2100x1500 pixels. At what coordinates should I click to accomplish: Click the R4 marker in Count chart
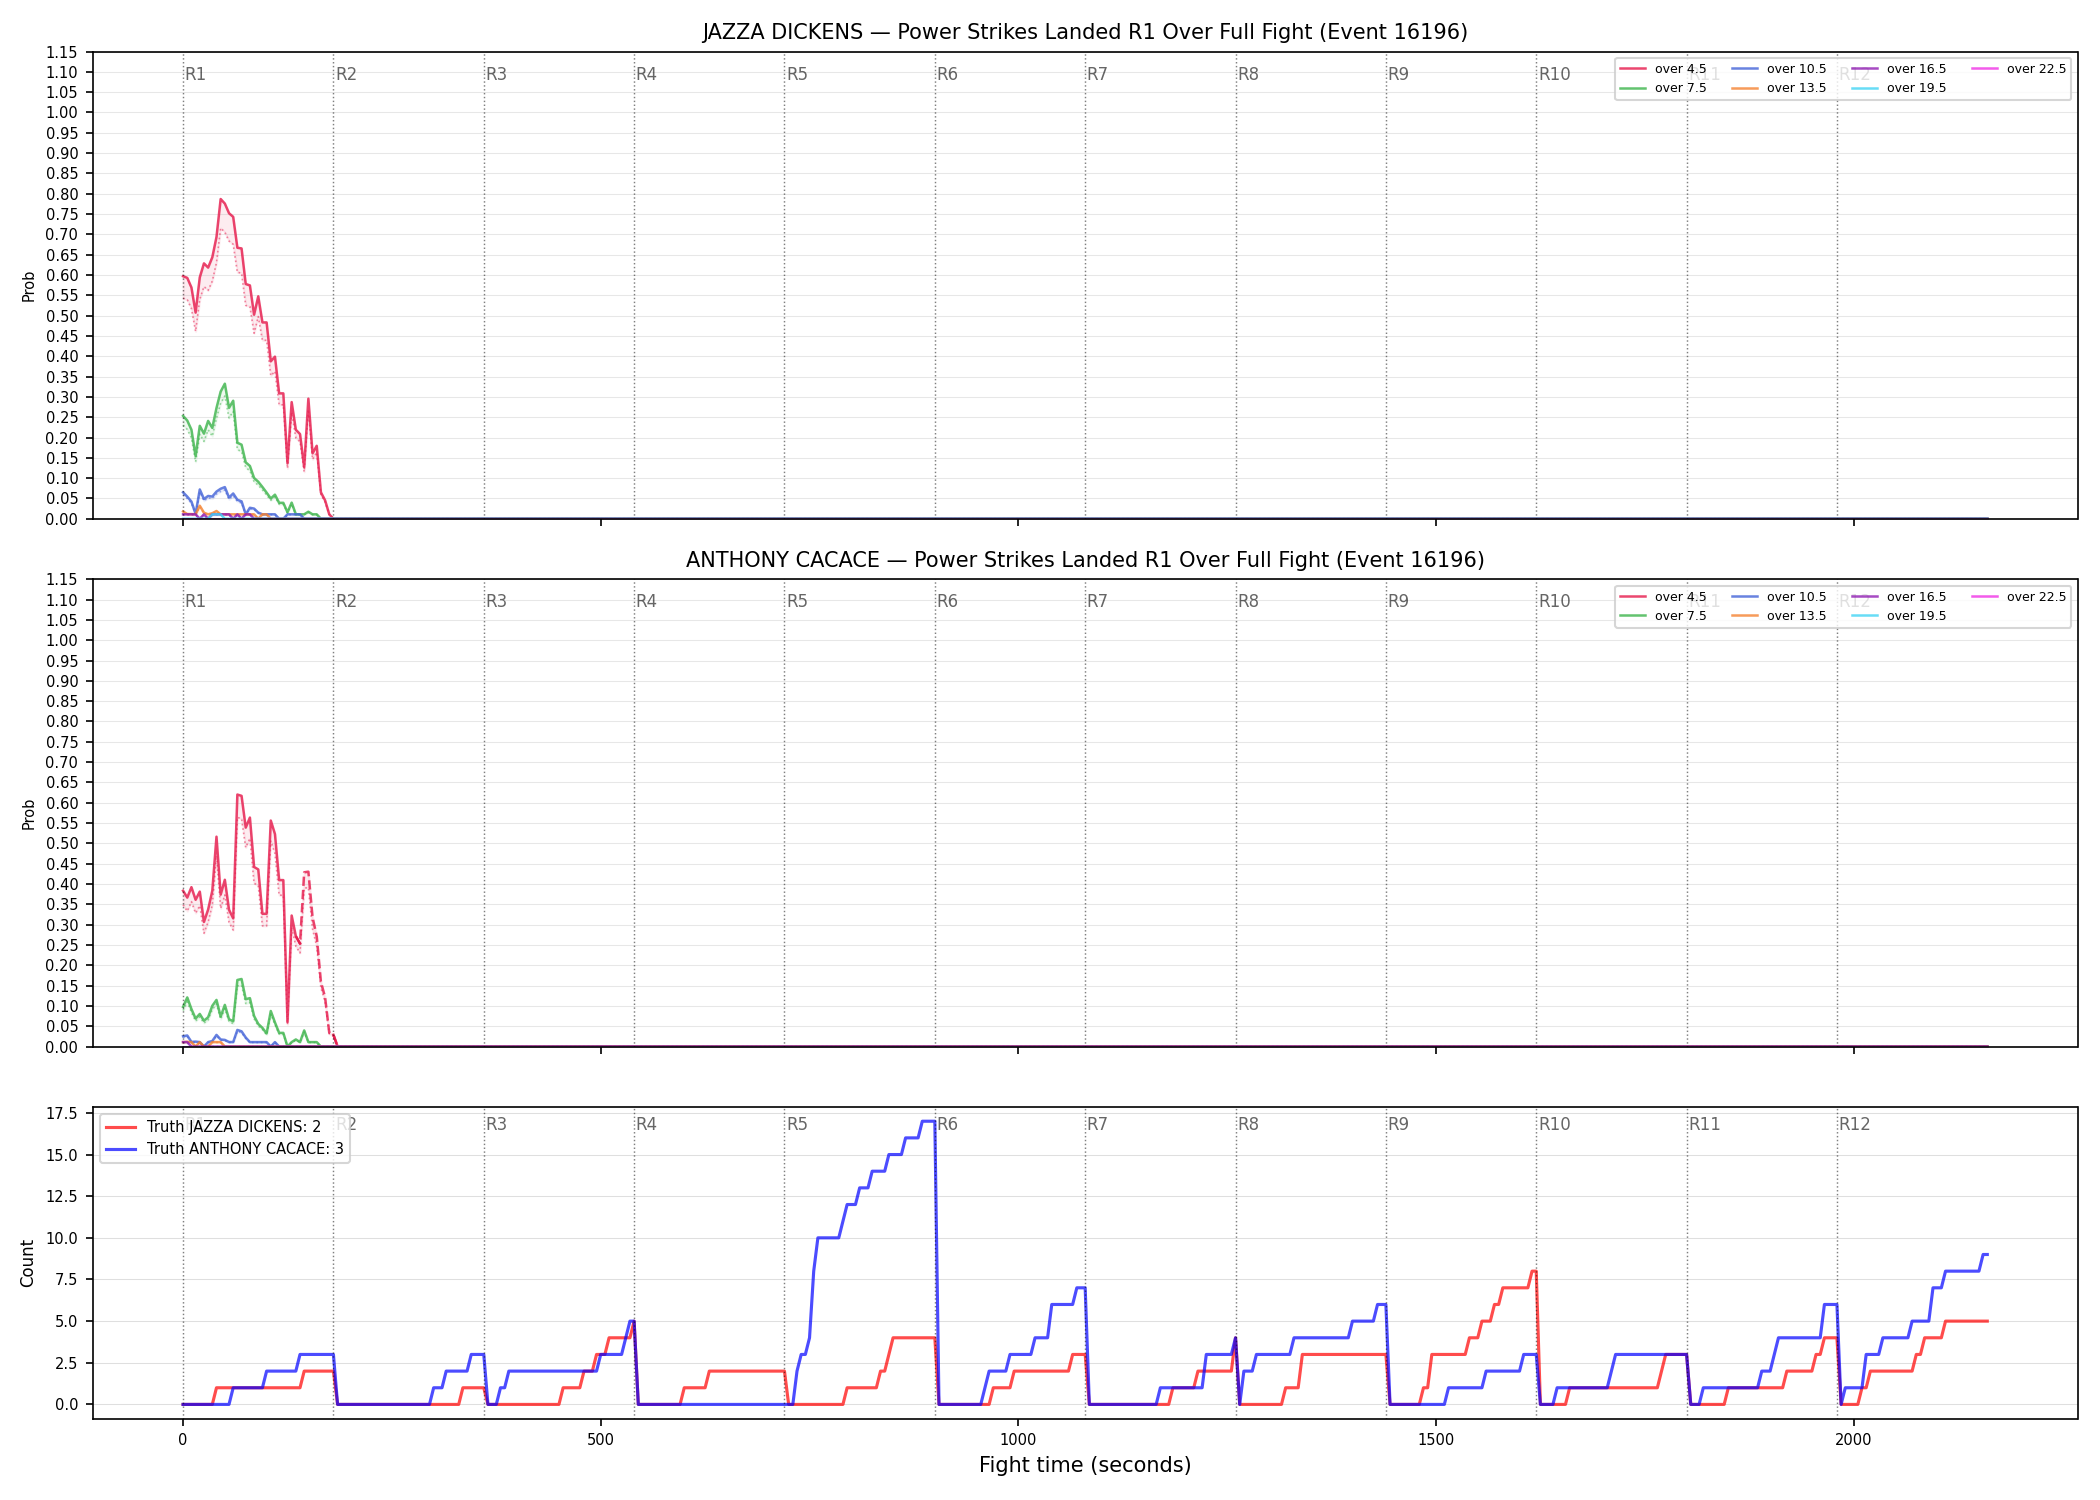[x=646, y=1124]
